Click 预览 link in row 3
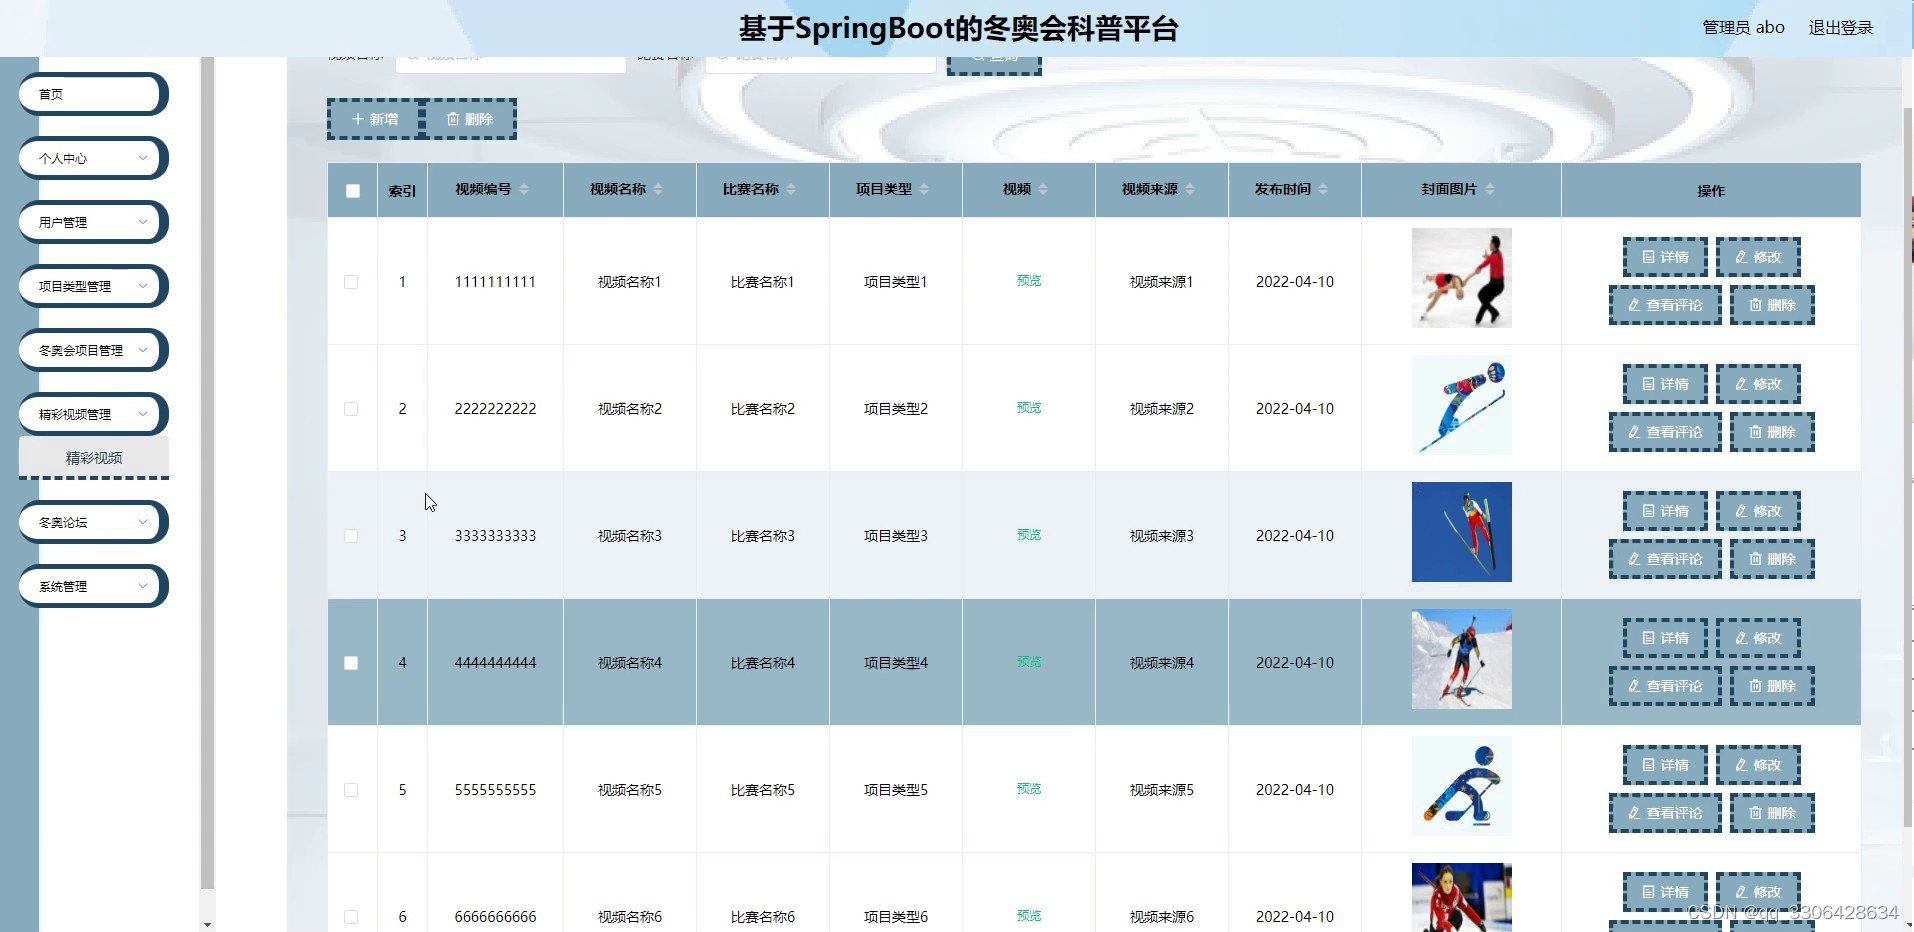This screenshot has height=932, width=1914. [x=1029, y=535]
